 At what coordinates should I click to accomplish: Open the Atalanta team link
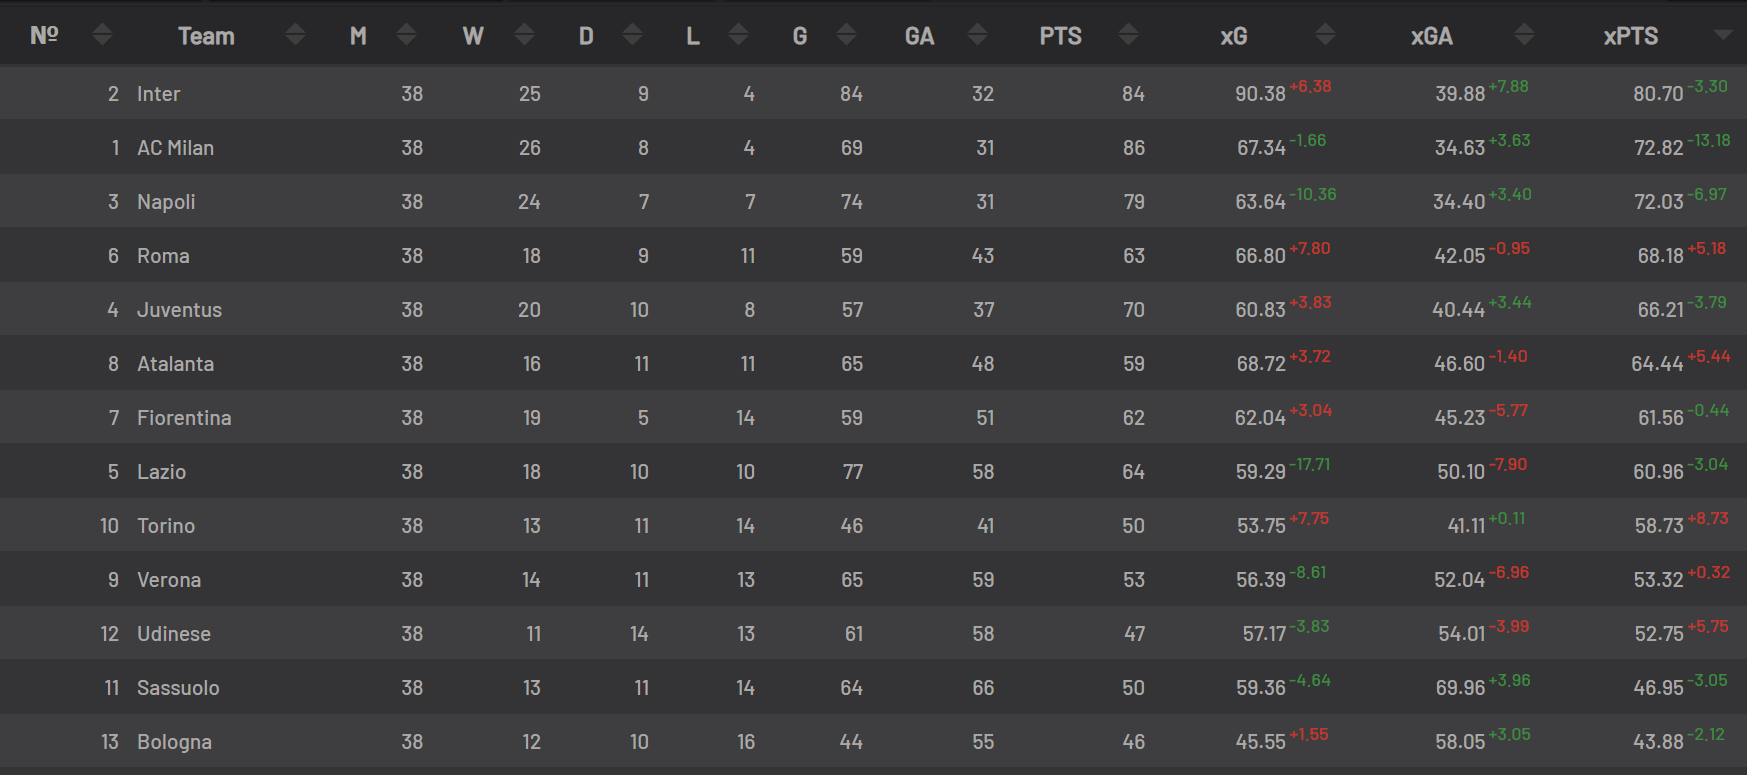(x=175, y=364)
